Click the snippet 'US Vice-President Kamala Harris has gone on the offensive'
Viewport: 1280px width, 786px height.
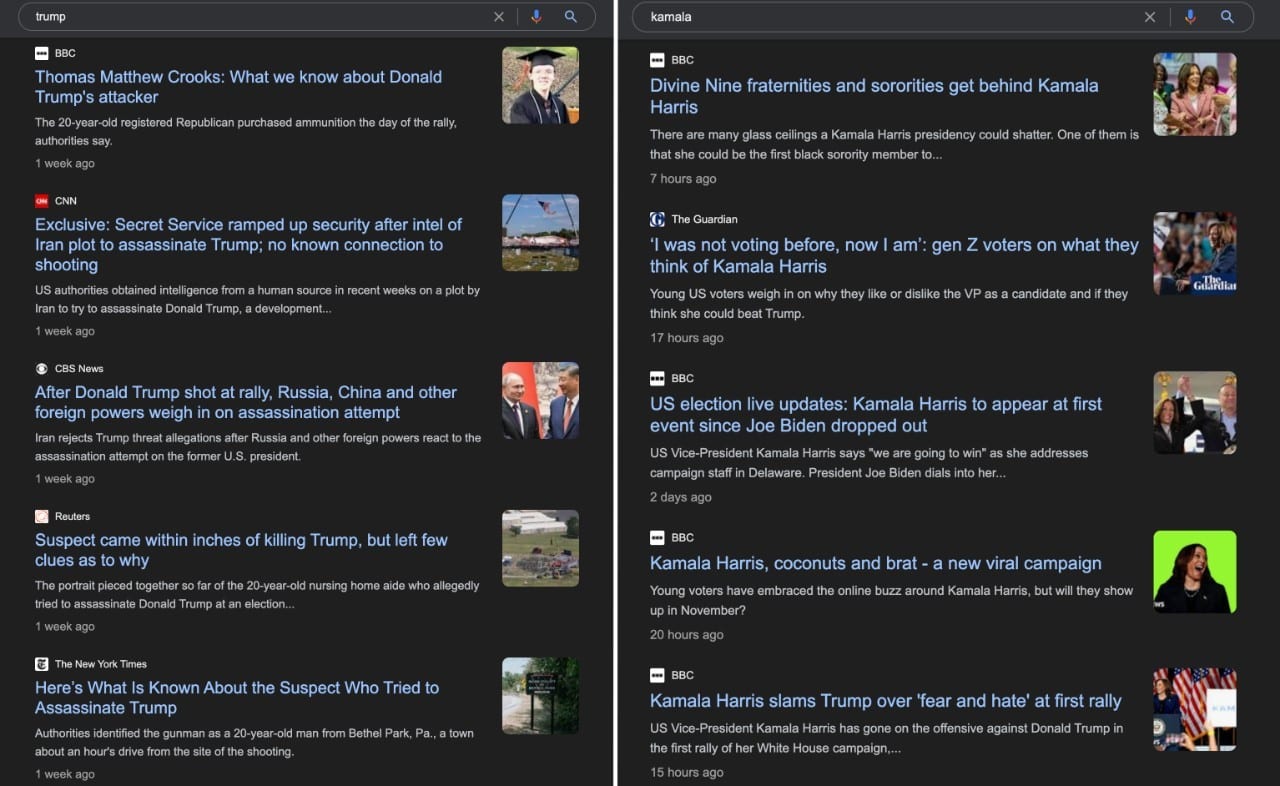click(886, 738)
